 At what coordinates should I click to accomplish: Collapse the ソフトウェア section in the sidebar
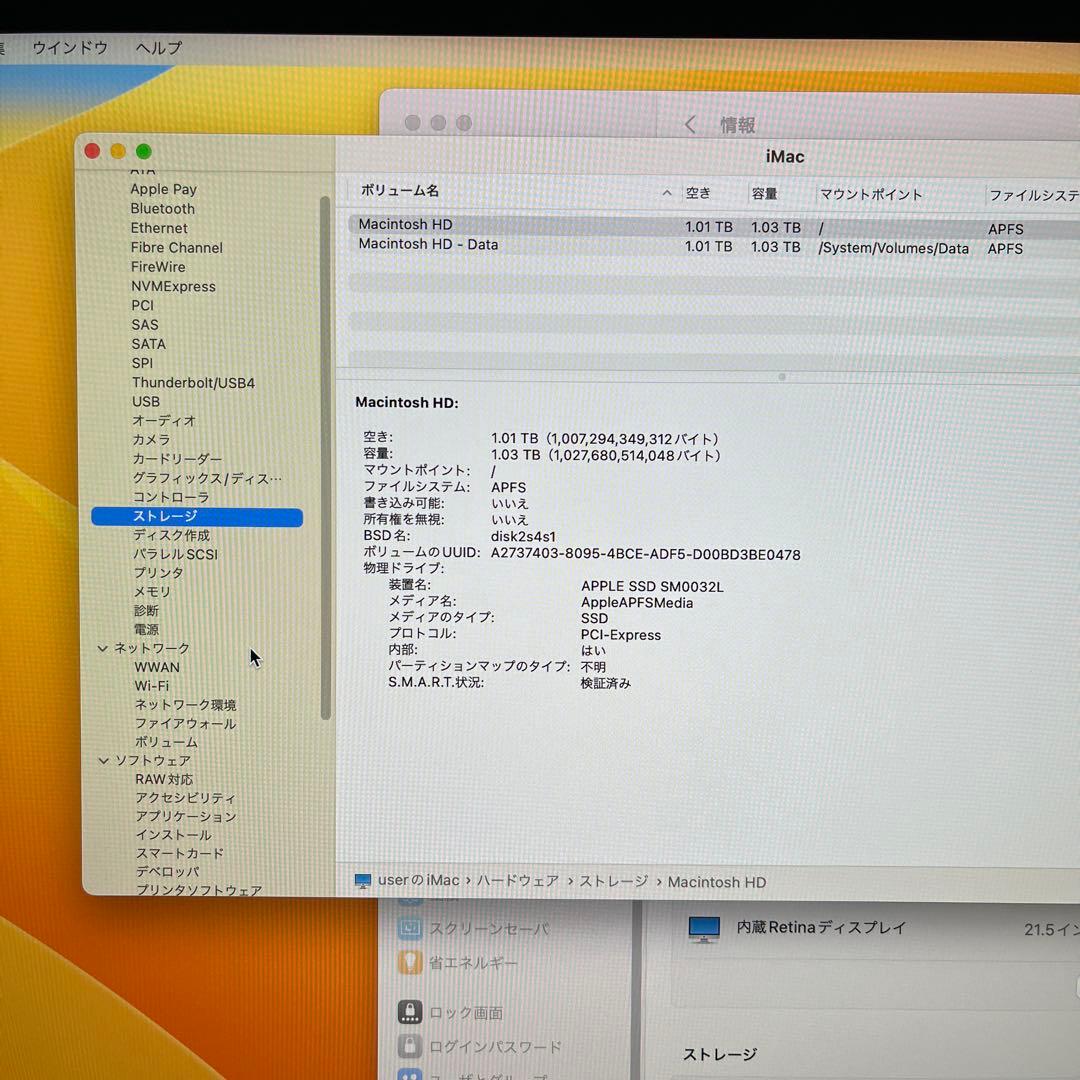coord(104,760)
